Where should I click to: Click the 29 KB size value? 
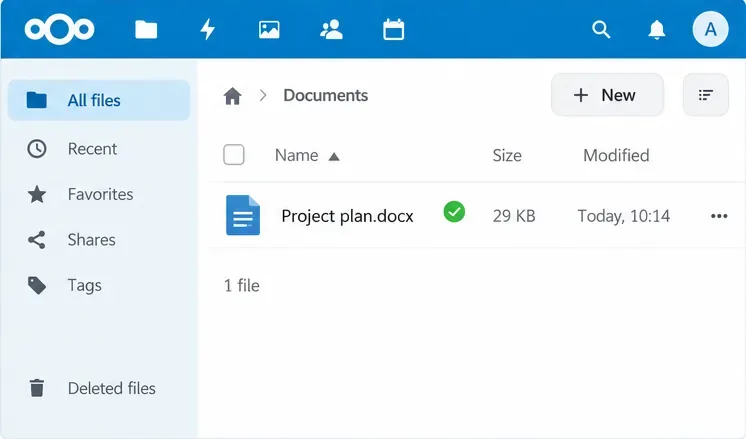(x=514, y=216)
